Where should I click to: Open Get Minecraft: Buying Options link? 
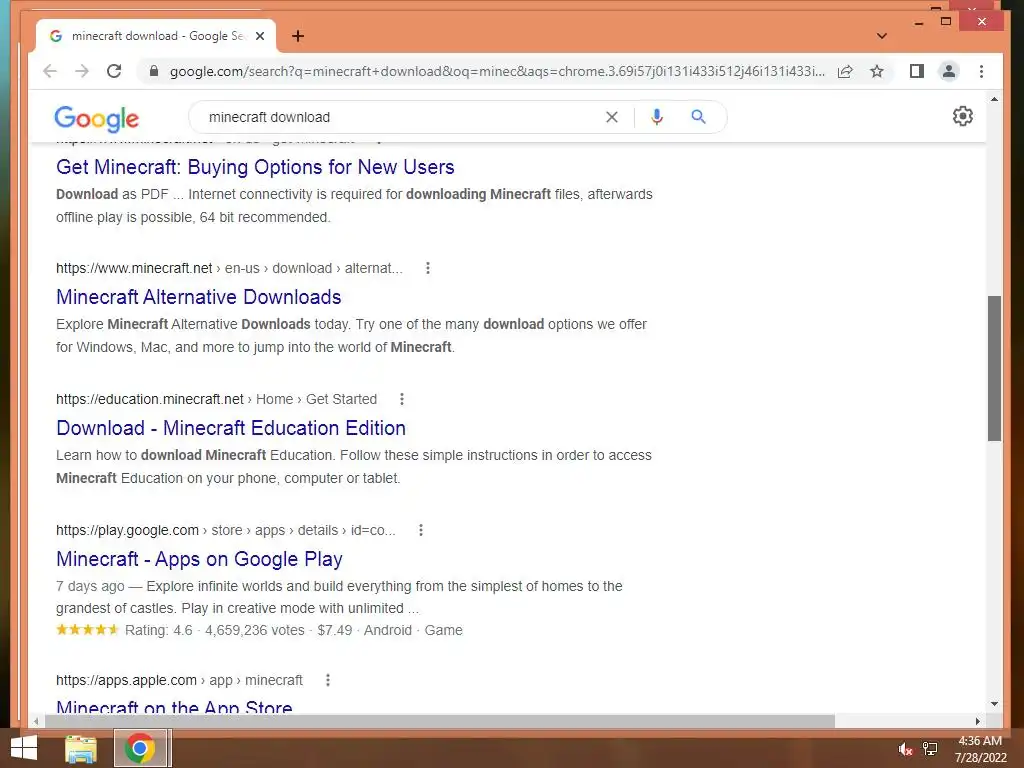[x=255, y=167]
